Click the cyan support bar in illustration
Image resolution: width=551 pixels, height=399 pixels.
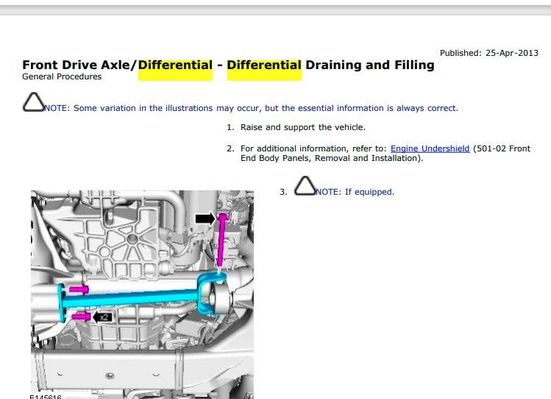pyautogui.click(x=130, y=298)
